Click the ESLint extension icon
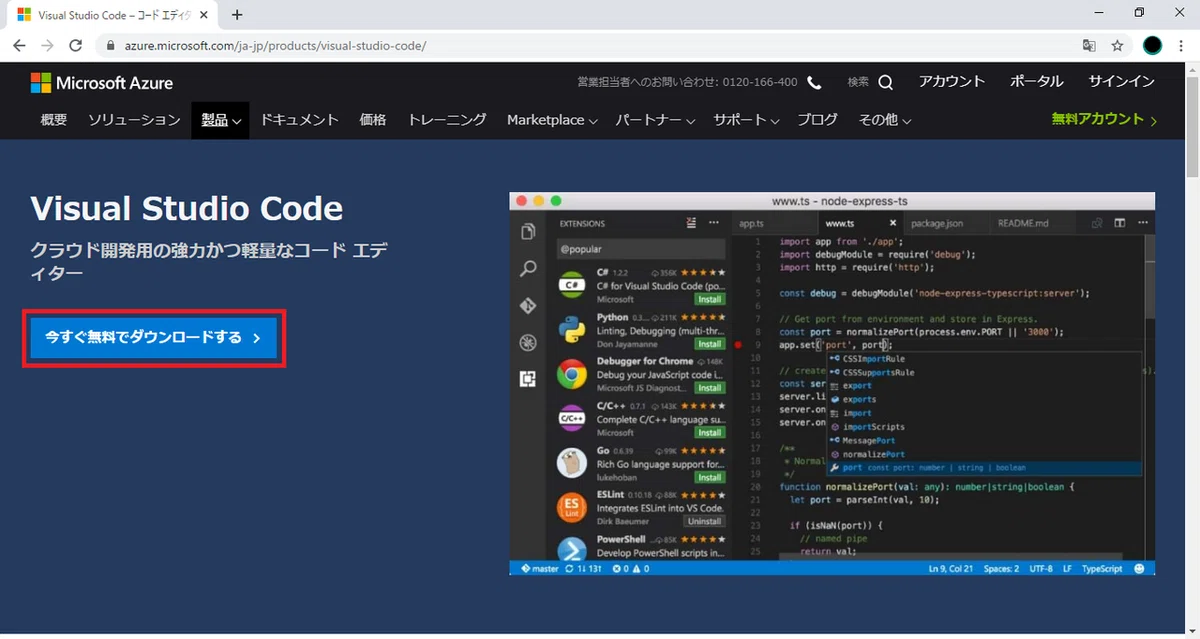The height and width of the screenshot is (639, 1200). [572, 507]
